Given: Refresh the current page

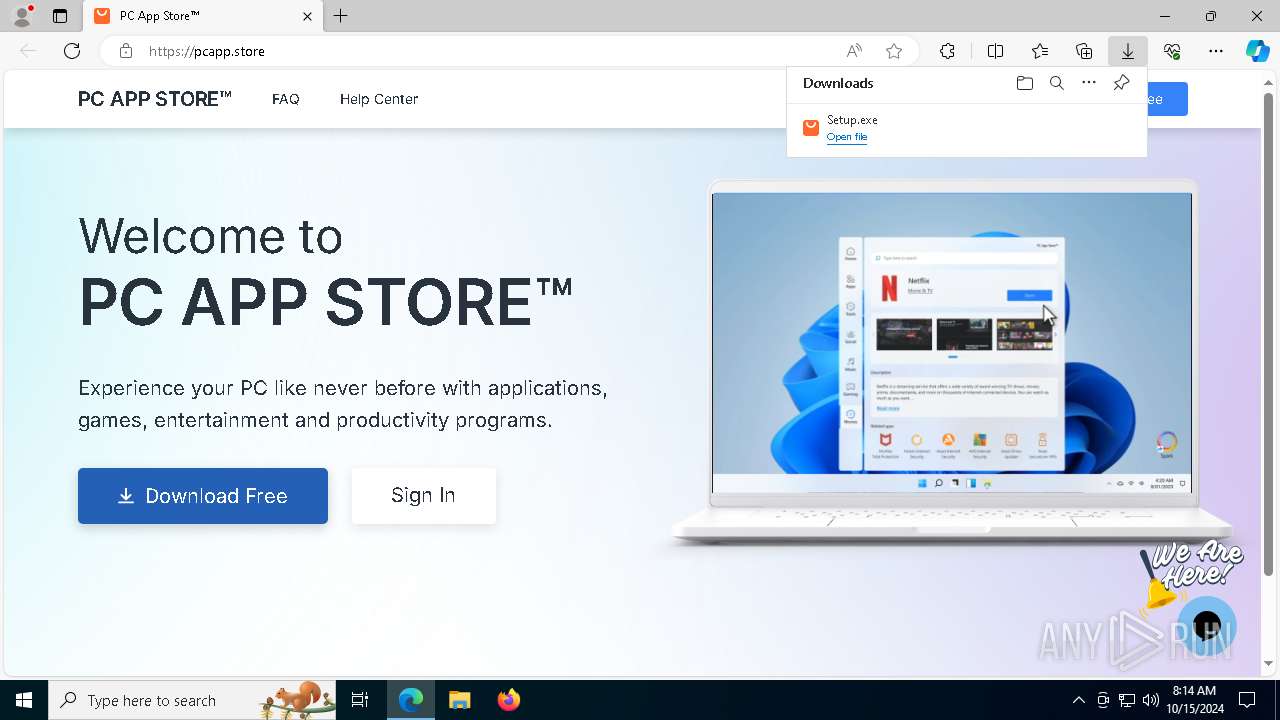Looking at the screenshot, I should [x=72, y=51].
